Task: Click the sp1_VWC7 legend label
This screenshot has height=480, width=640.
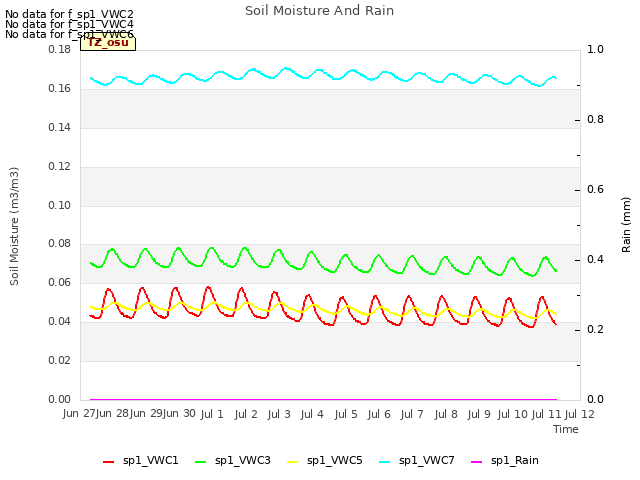Action: point(427,460)
